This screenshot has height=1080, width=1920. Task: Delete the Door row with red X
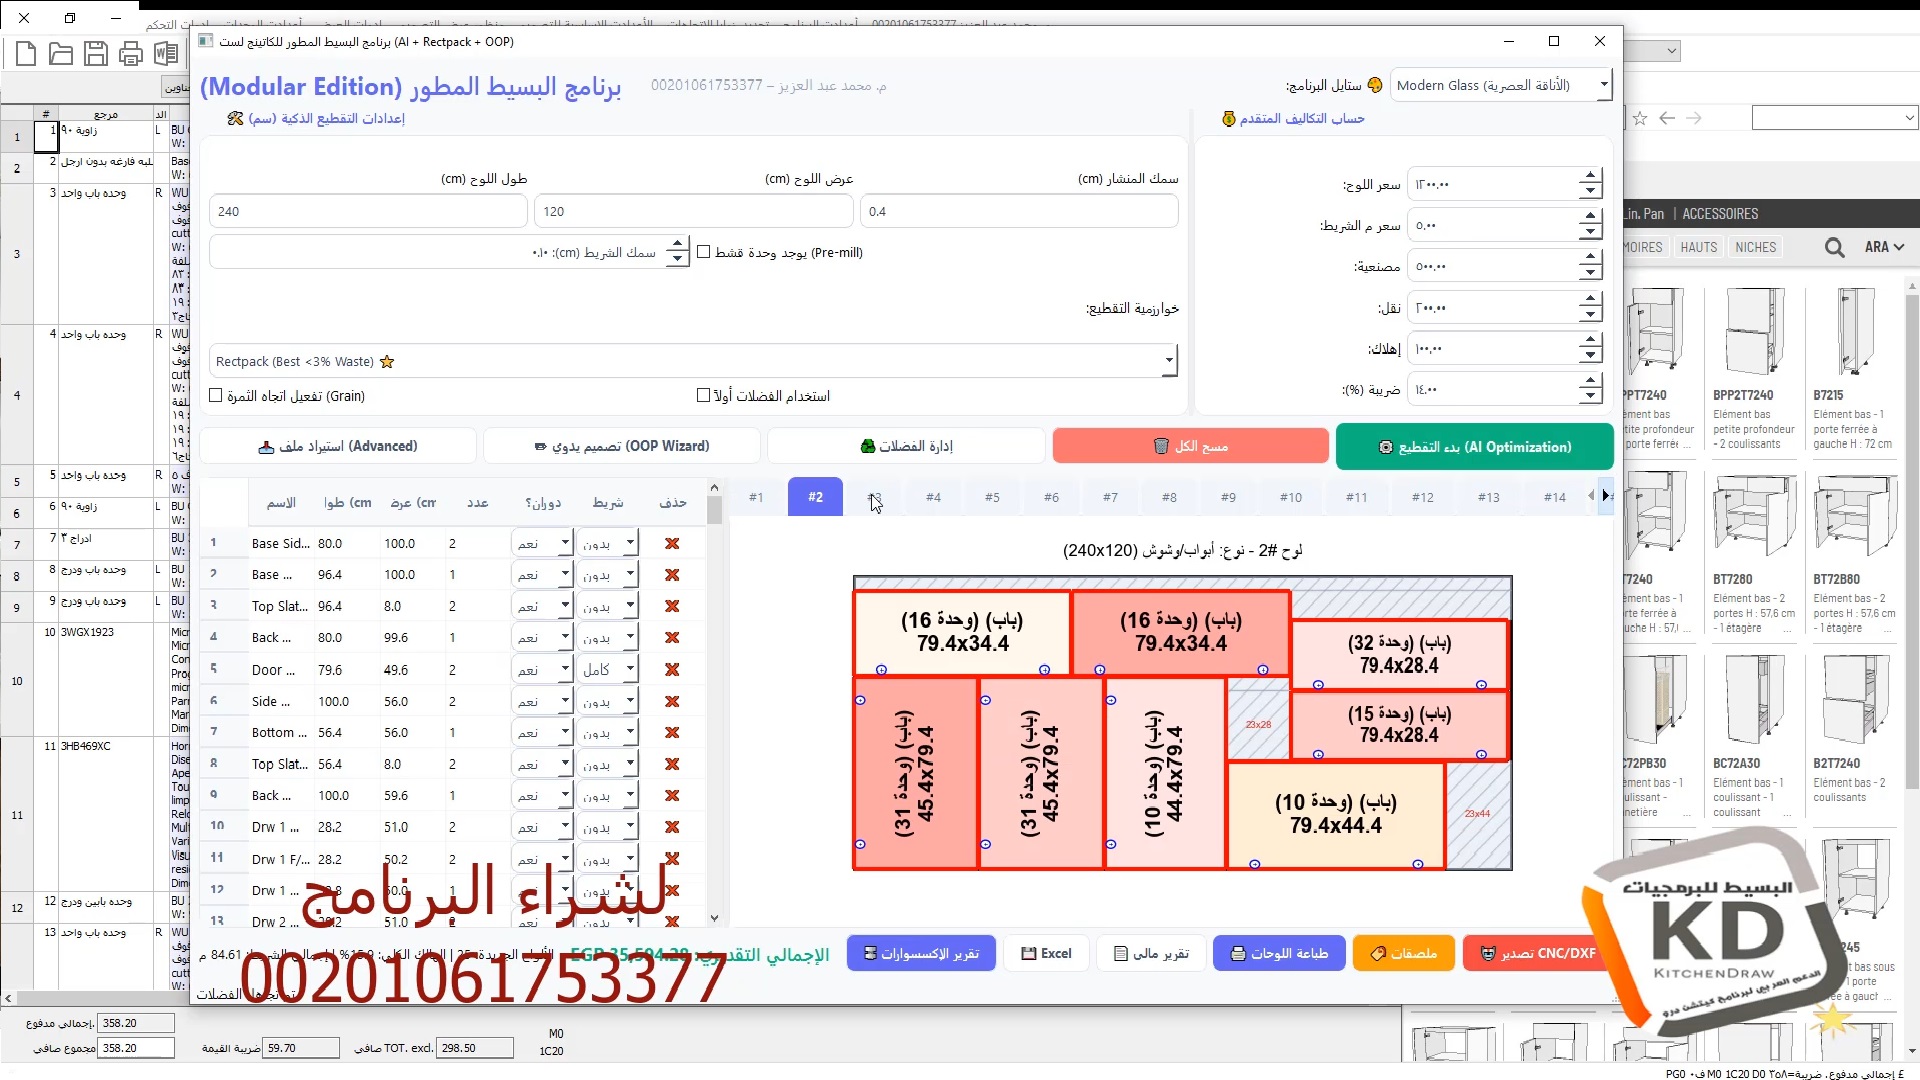673,668
